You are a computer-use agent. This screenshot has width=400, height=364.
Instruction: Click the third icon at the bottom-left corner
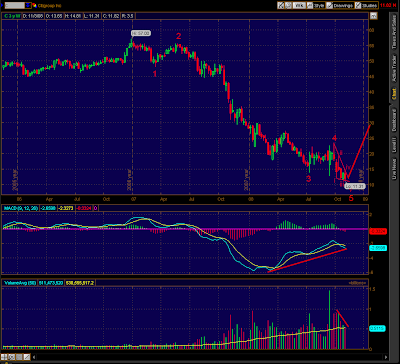coord(19,357)
